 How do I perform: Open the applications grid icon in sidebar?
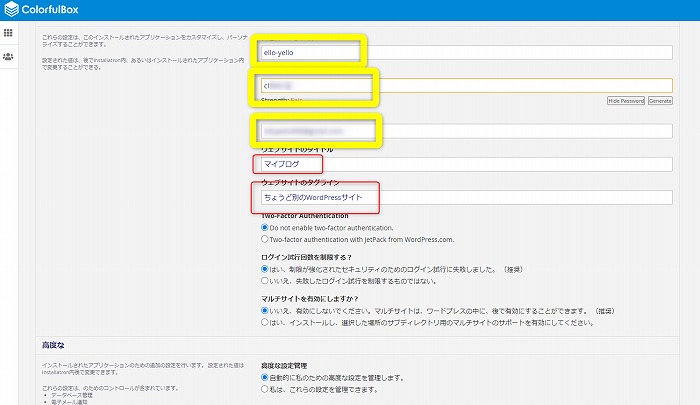point(8,34)
